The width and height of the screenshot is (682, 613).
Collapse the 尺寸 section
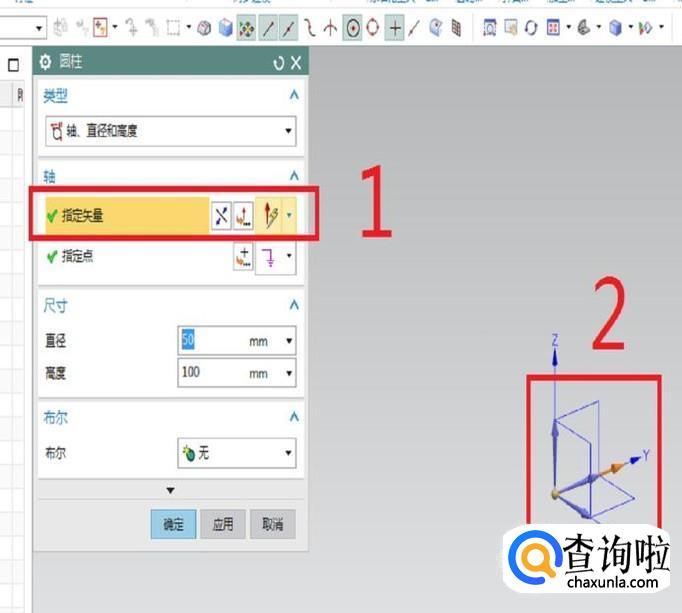point(293,305)
